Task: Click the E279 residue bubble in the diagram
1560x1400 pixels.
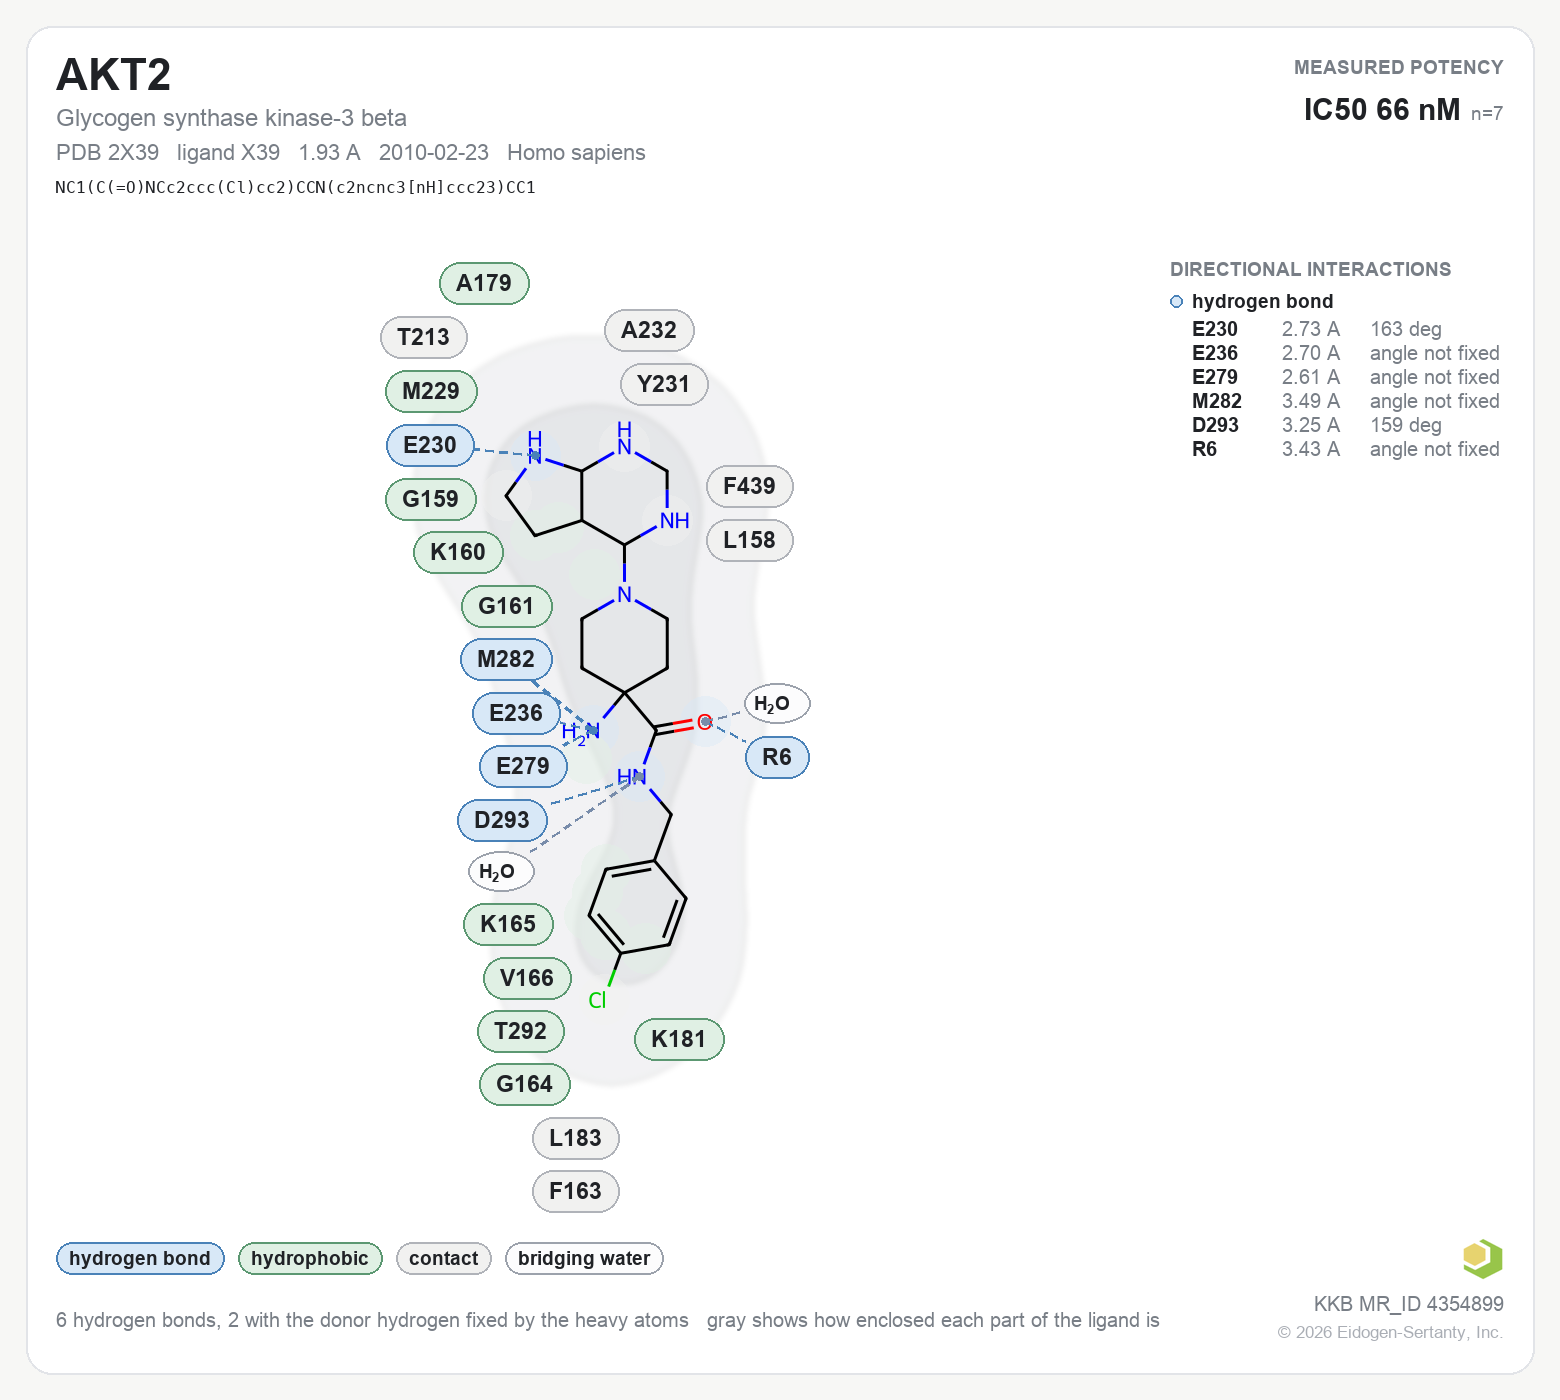Action: [x=523, y=766]
